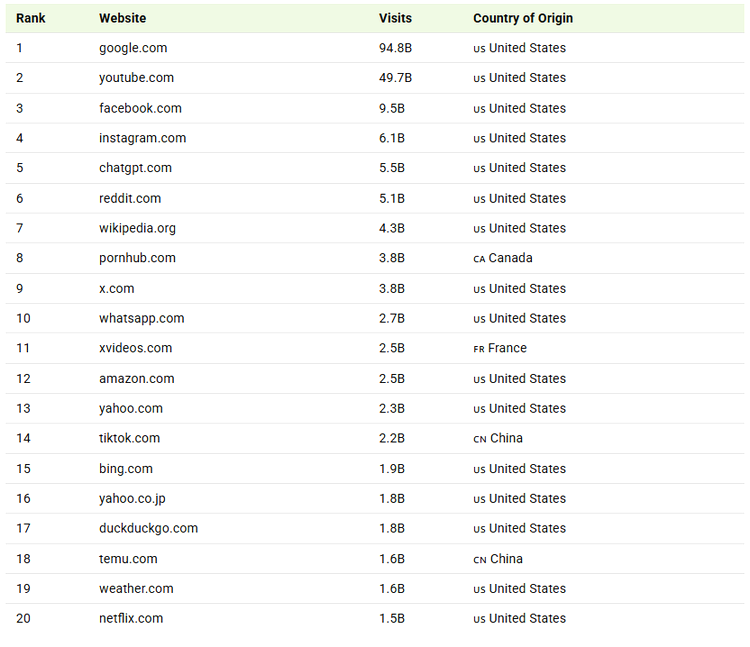Image resolution: width=750 pixels, height=647 pixels.
Task: Click the CN country code in tiktok.com row
Action: (480, 439)
